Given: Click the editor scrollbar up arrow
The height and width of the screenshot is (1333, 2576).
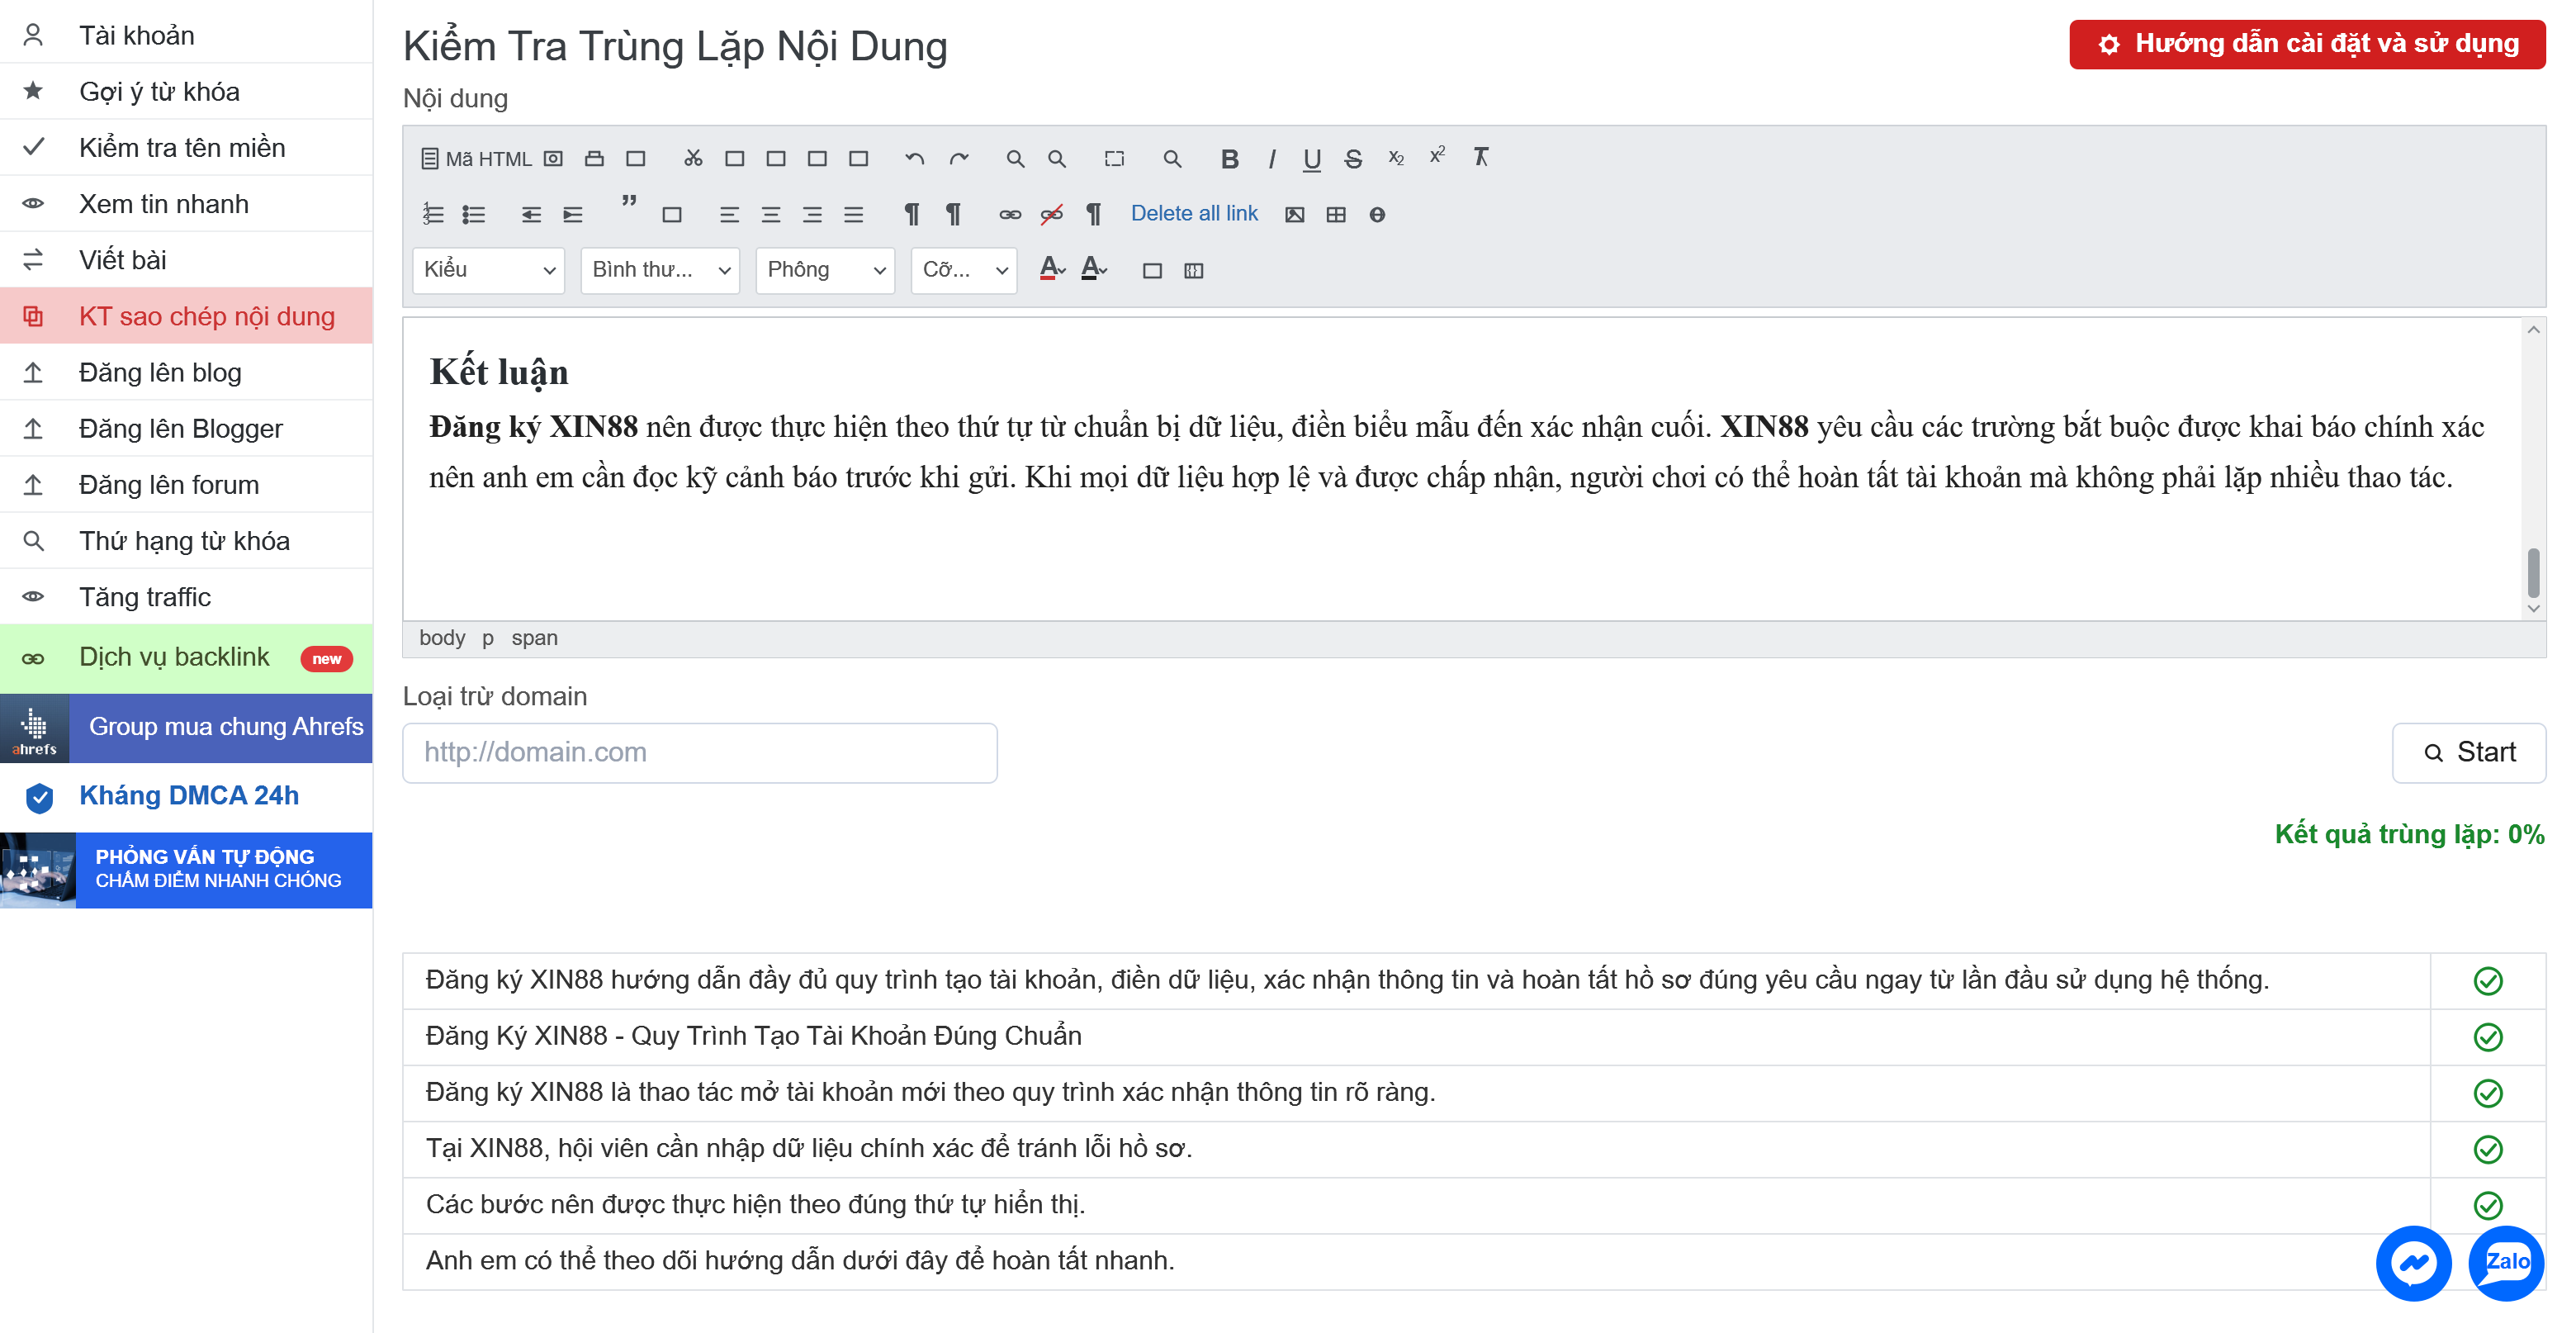Looking at the screenshot, I should (2533, 330).
